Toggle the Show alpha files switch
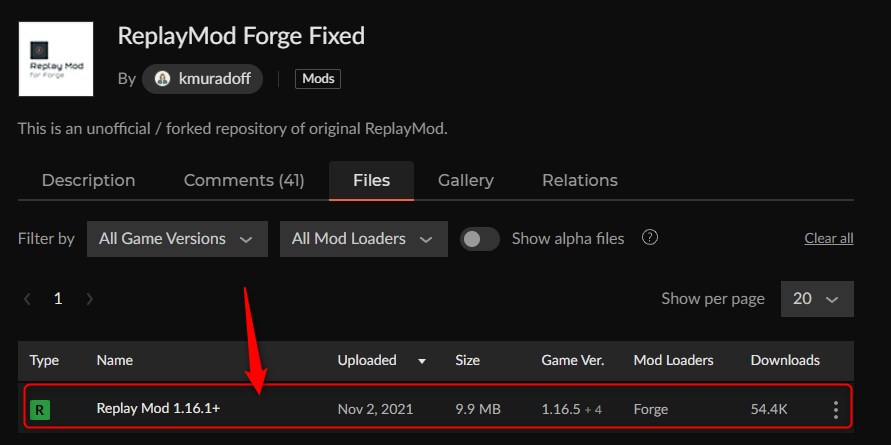The image size is (891, 445). 480,239
